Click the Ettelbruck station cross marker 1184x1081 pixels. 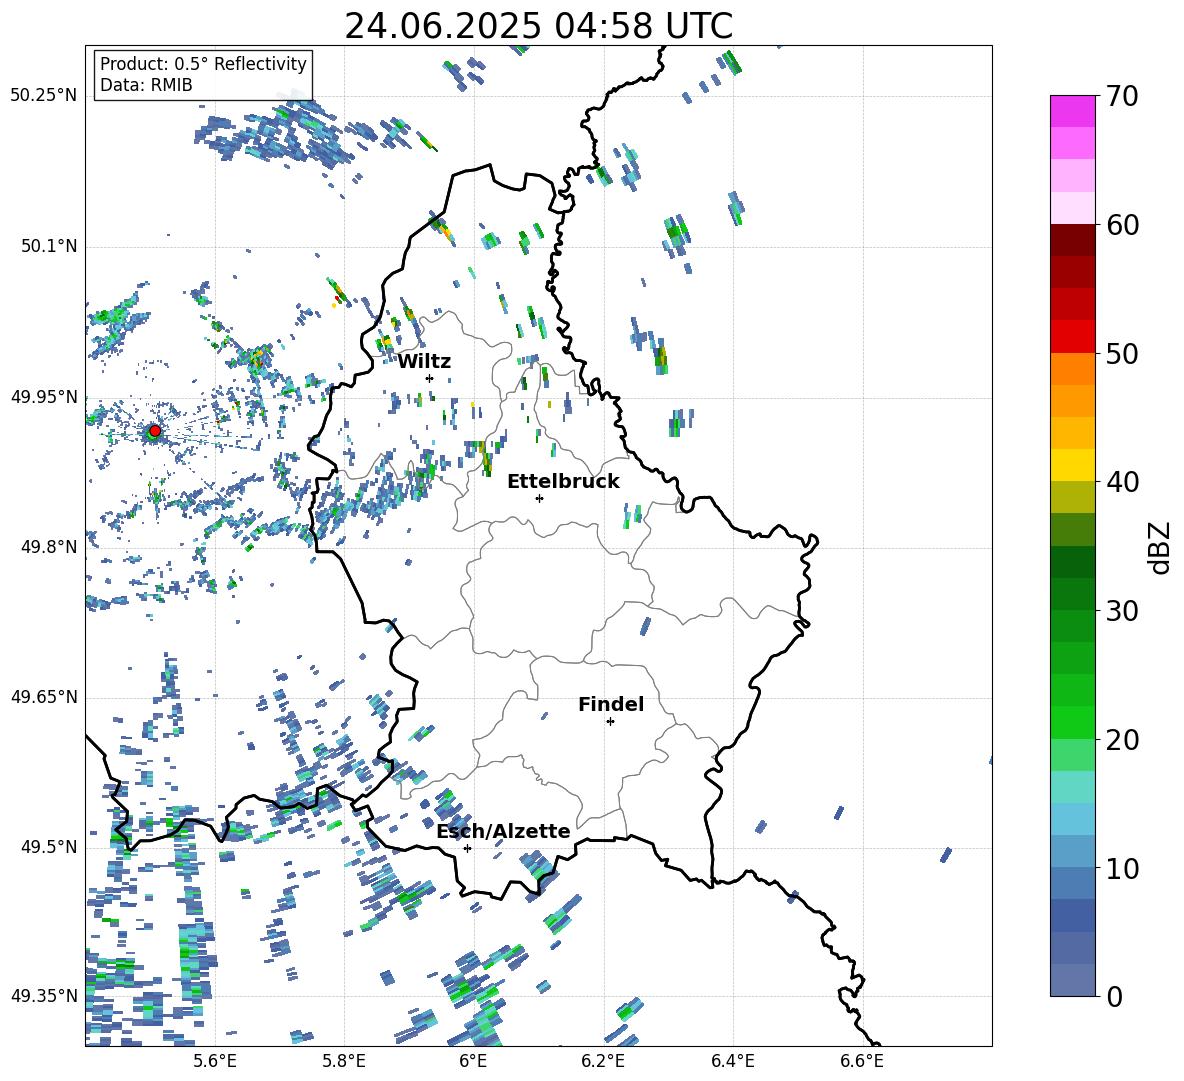tap(539, 498)
